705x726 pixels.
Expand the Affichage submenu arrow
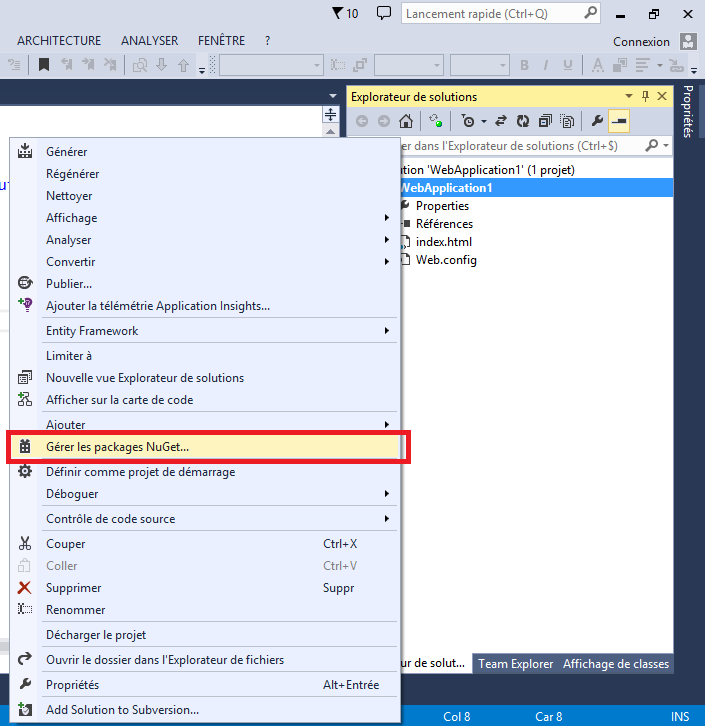pos(387,218)
